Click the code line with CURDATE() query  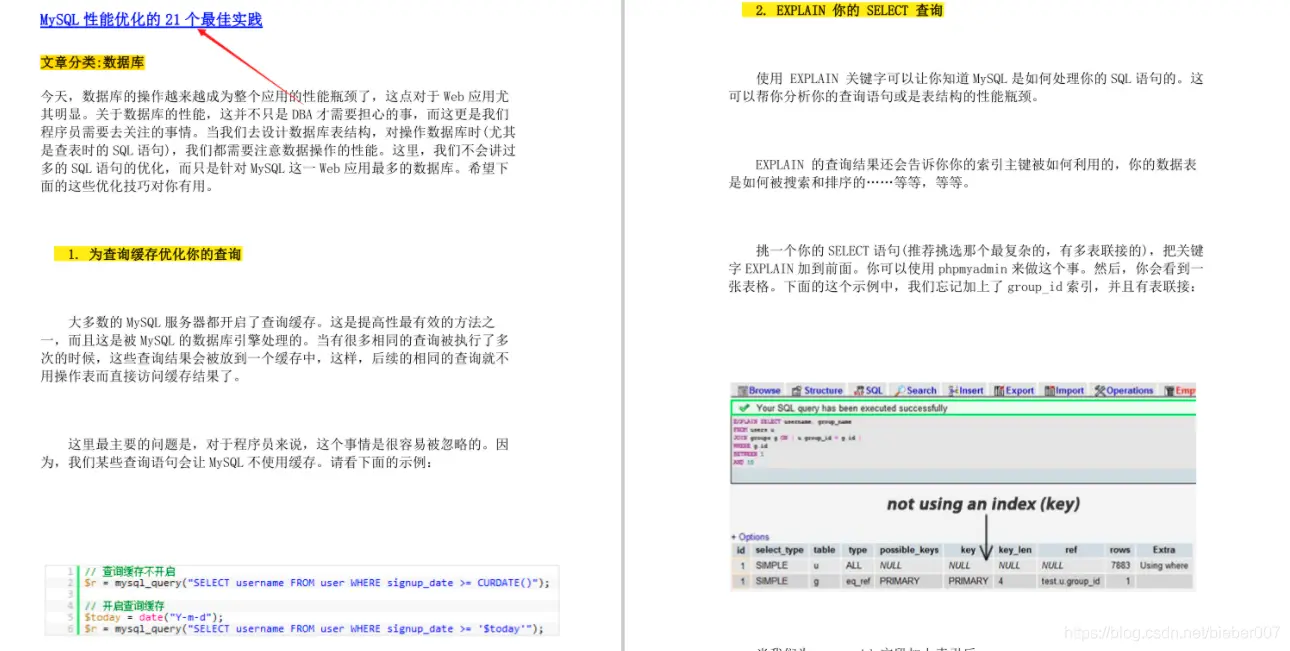click(x=316, y=583)
